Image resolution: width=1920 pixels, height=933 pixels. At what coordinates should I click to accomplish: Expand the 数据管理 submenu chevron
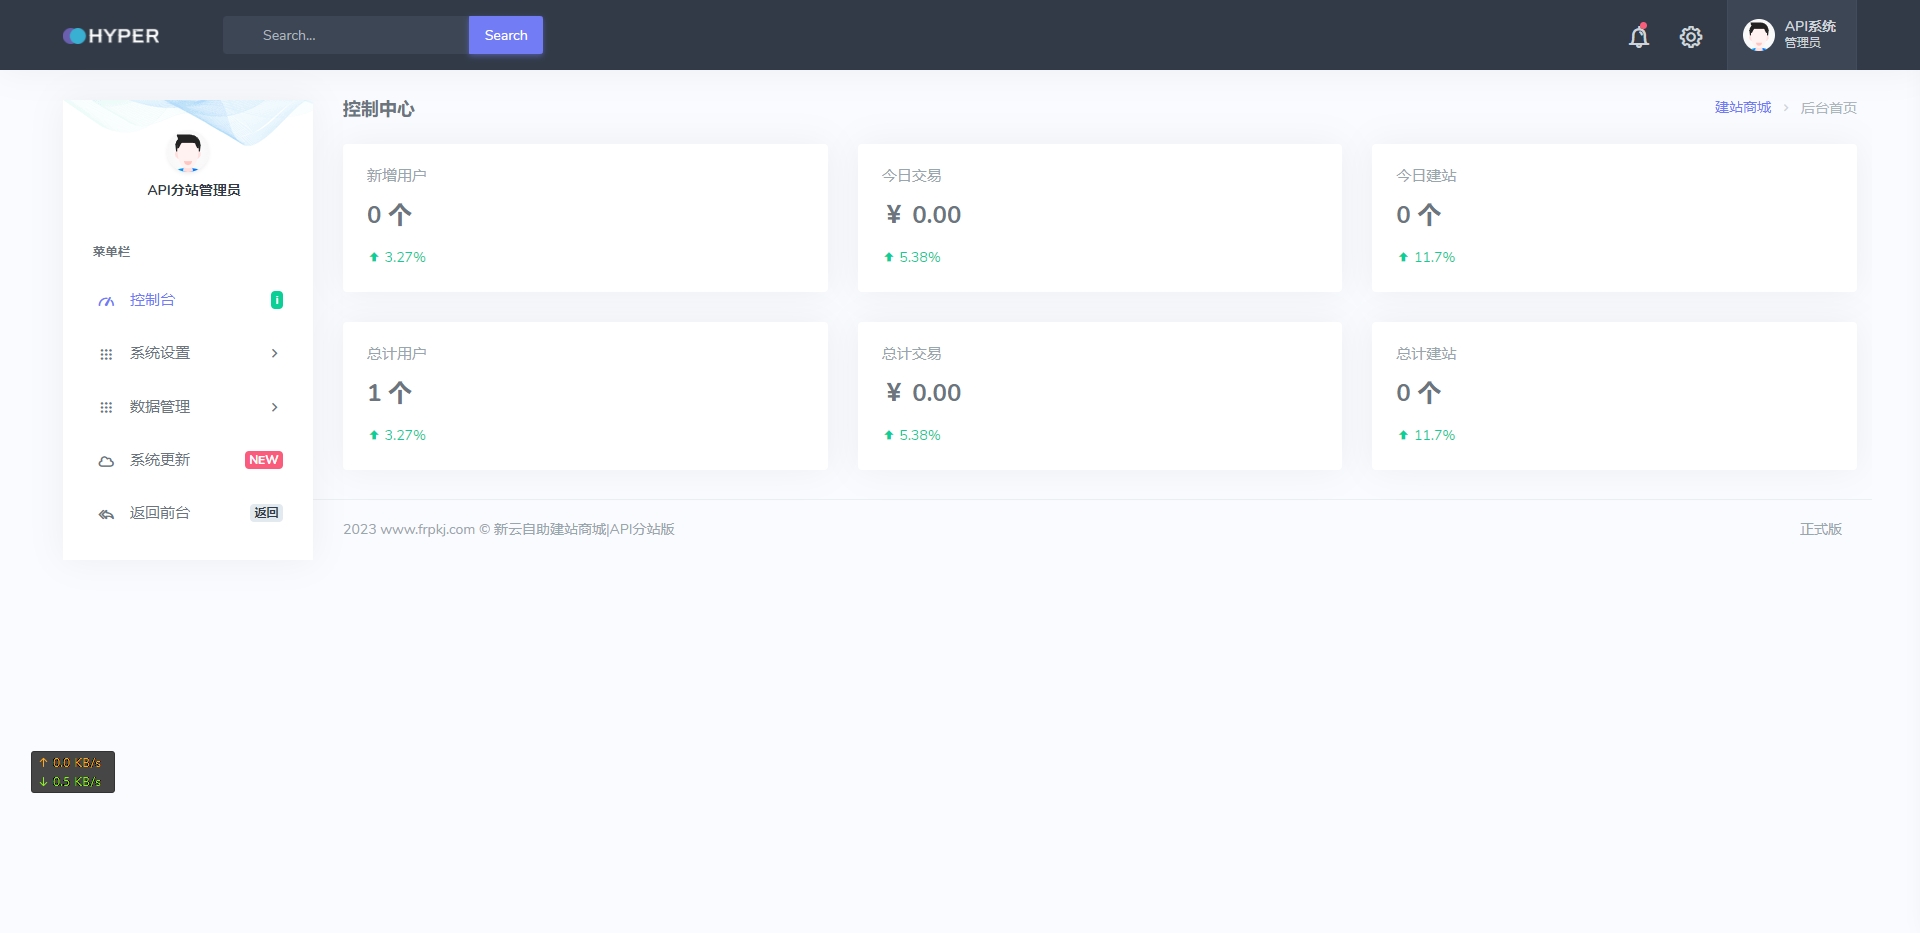[x=274, y=407]
